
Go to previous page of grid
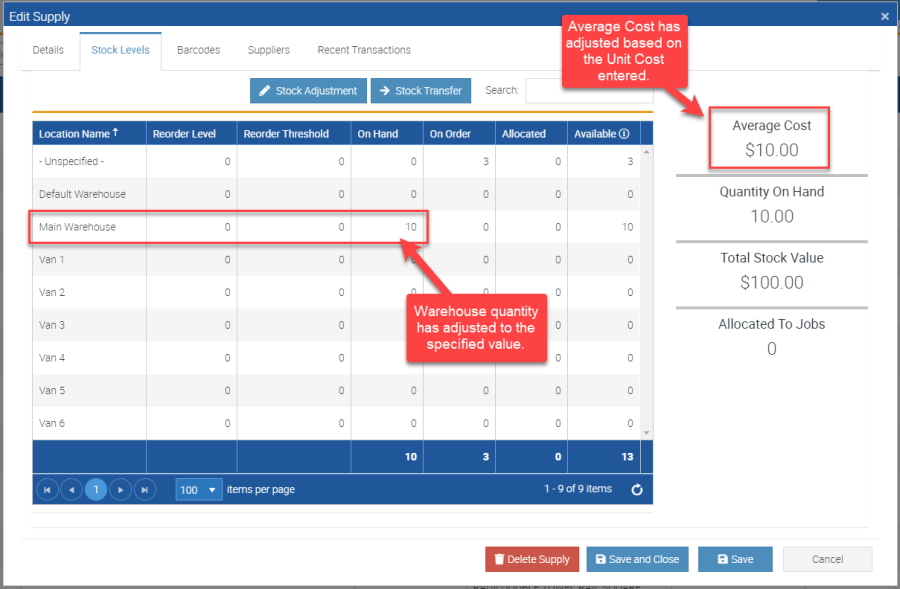[71, 490]
